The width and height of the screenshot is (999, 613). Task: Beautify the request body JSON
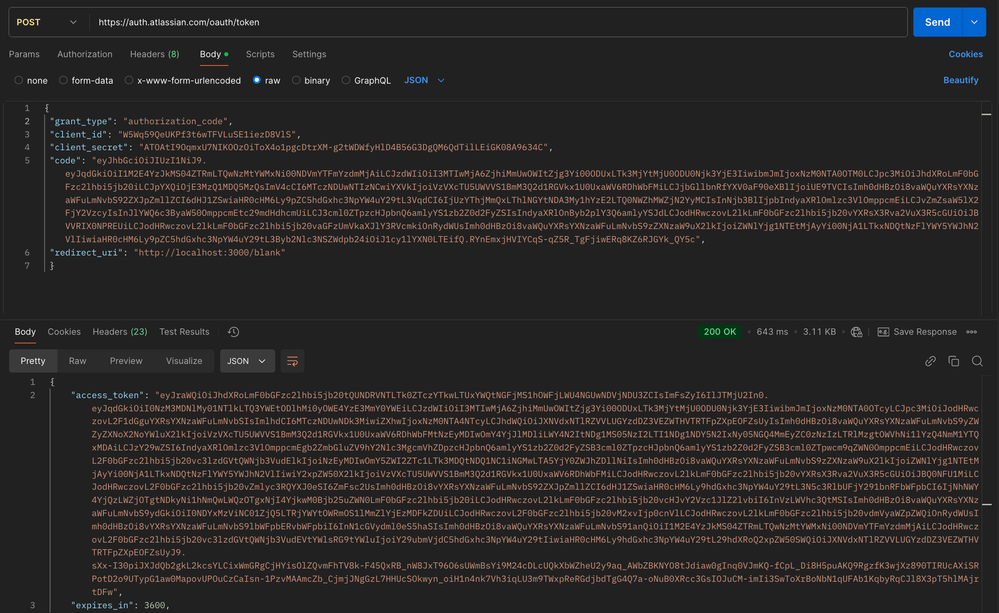click(960, 79)
